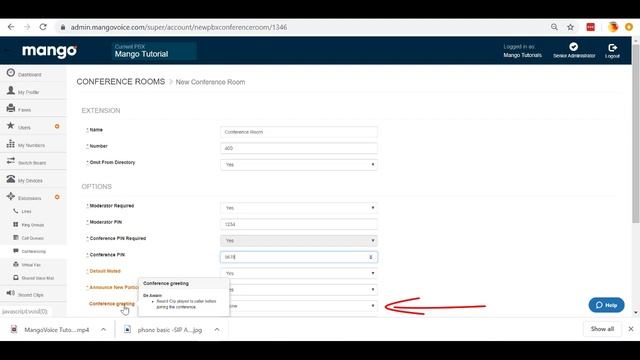This screenshot has height=360, width=640.
Task: Reload the current page
Action: pyautogui.click(x=43, y=27)
